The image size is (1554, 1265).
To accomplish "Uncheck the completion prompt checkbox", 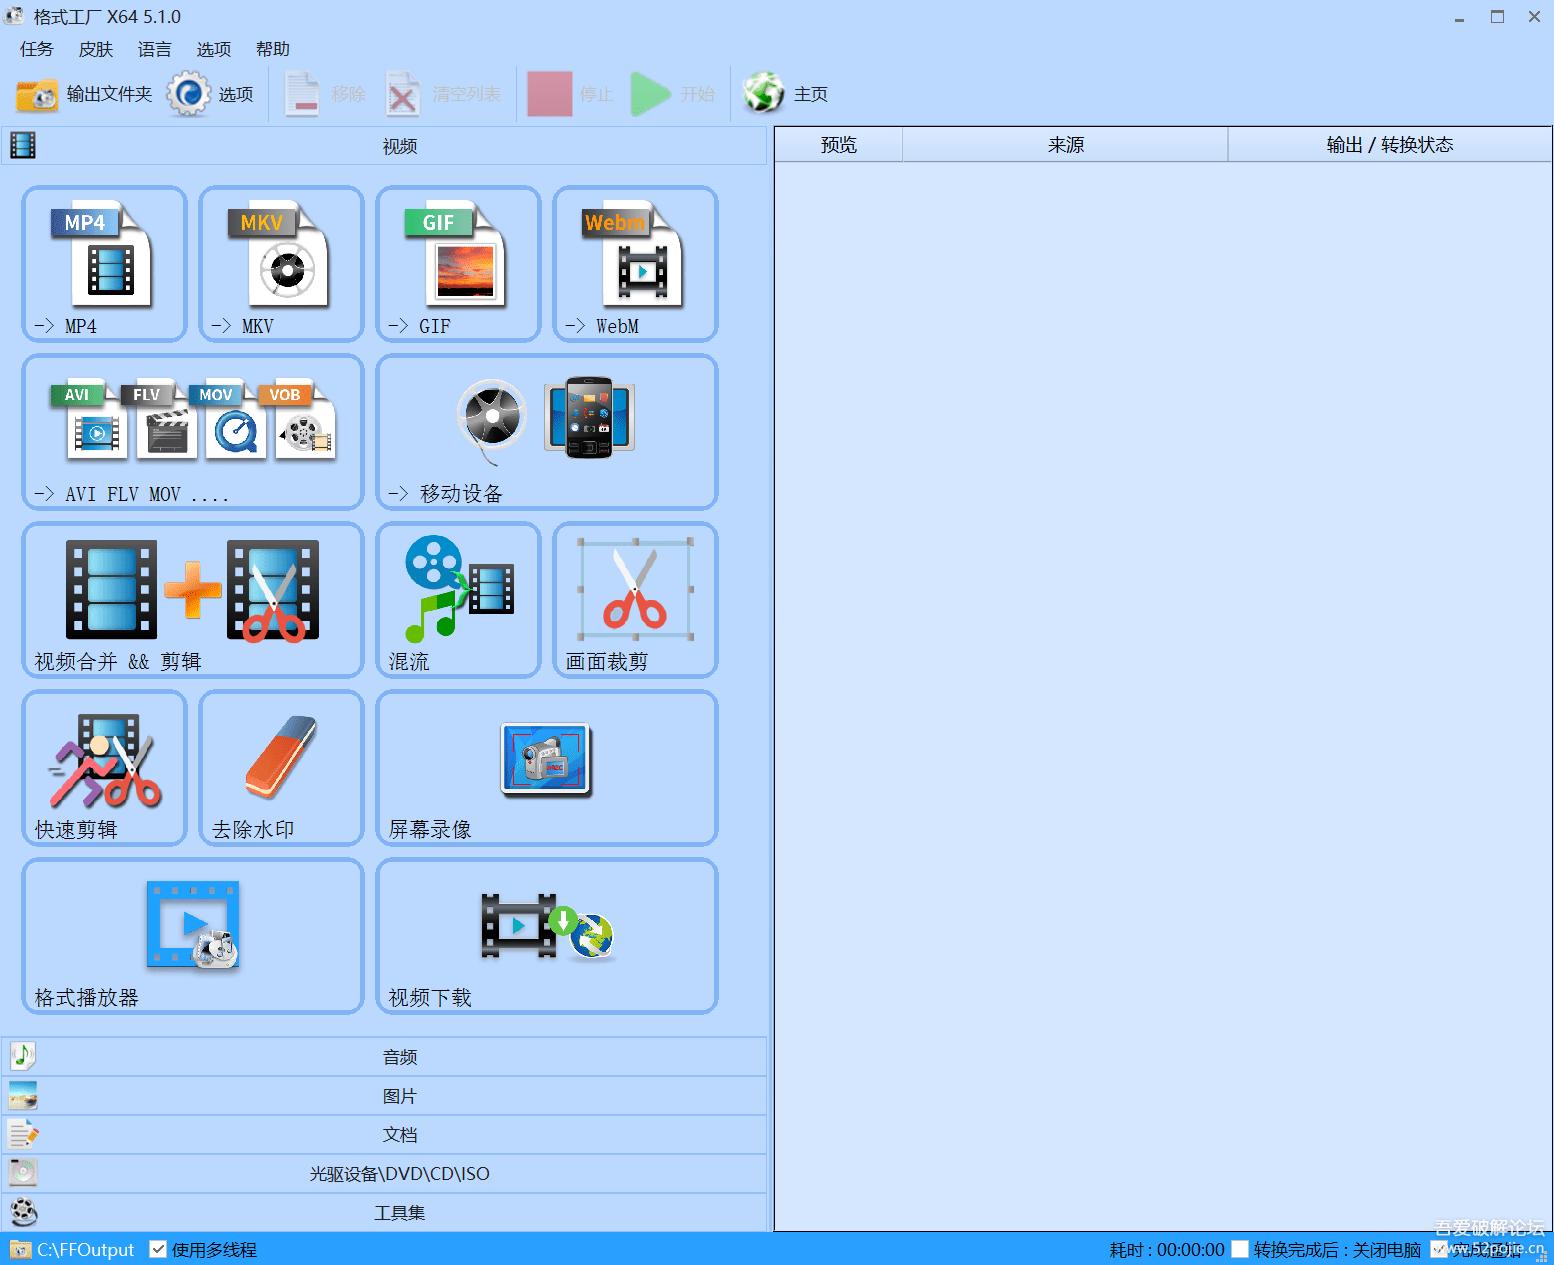I will [1440, 1249].
